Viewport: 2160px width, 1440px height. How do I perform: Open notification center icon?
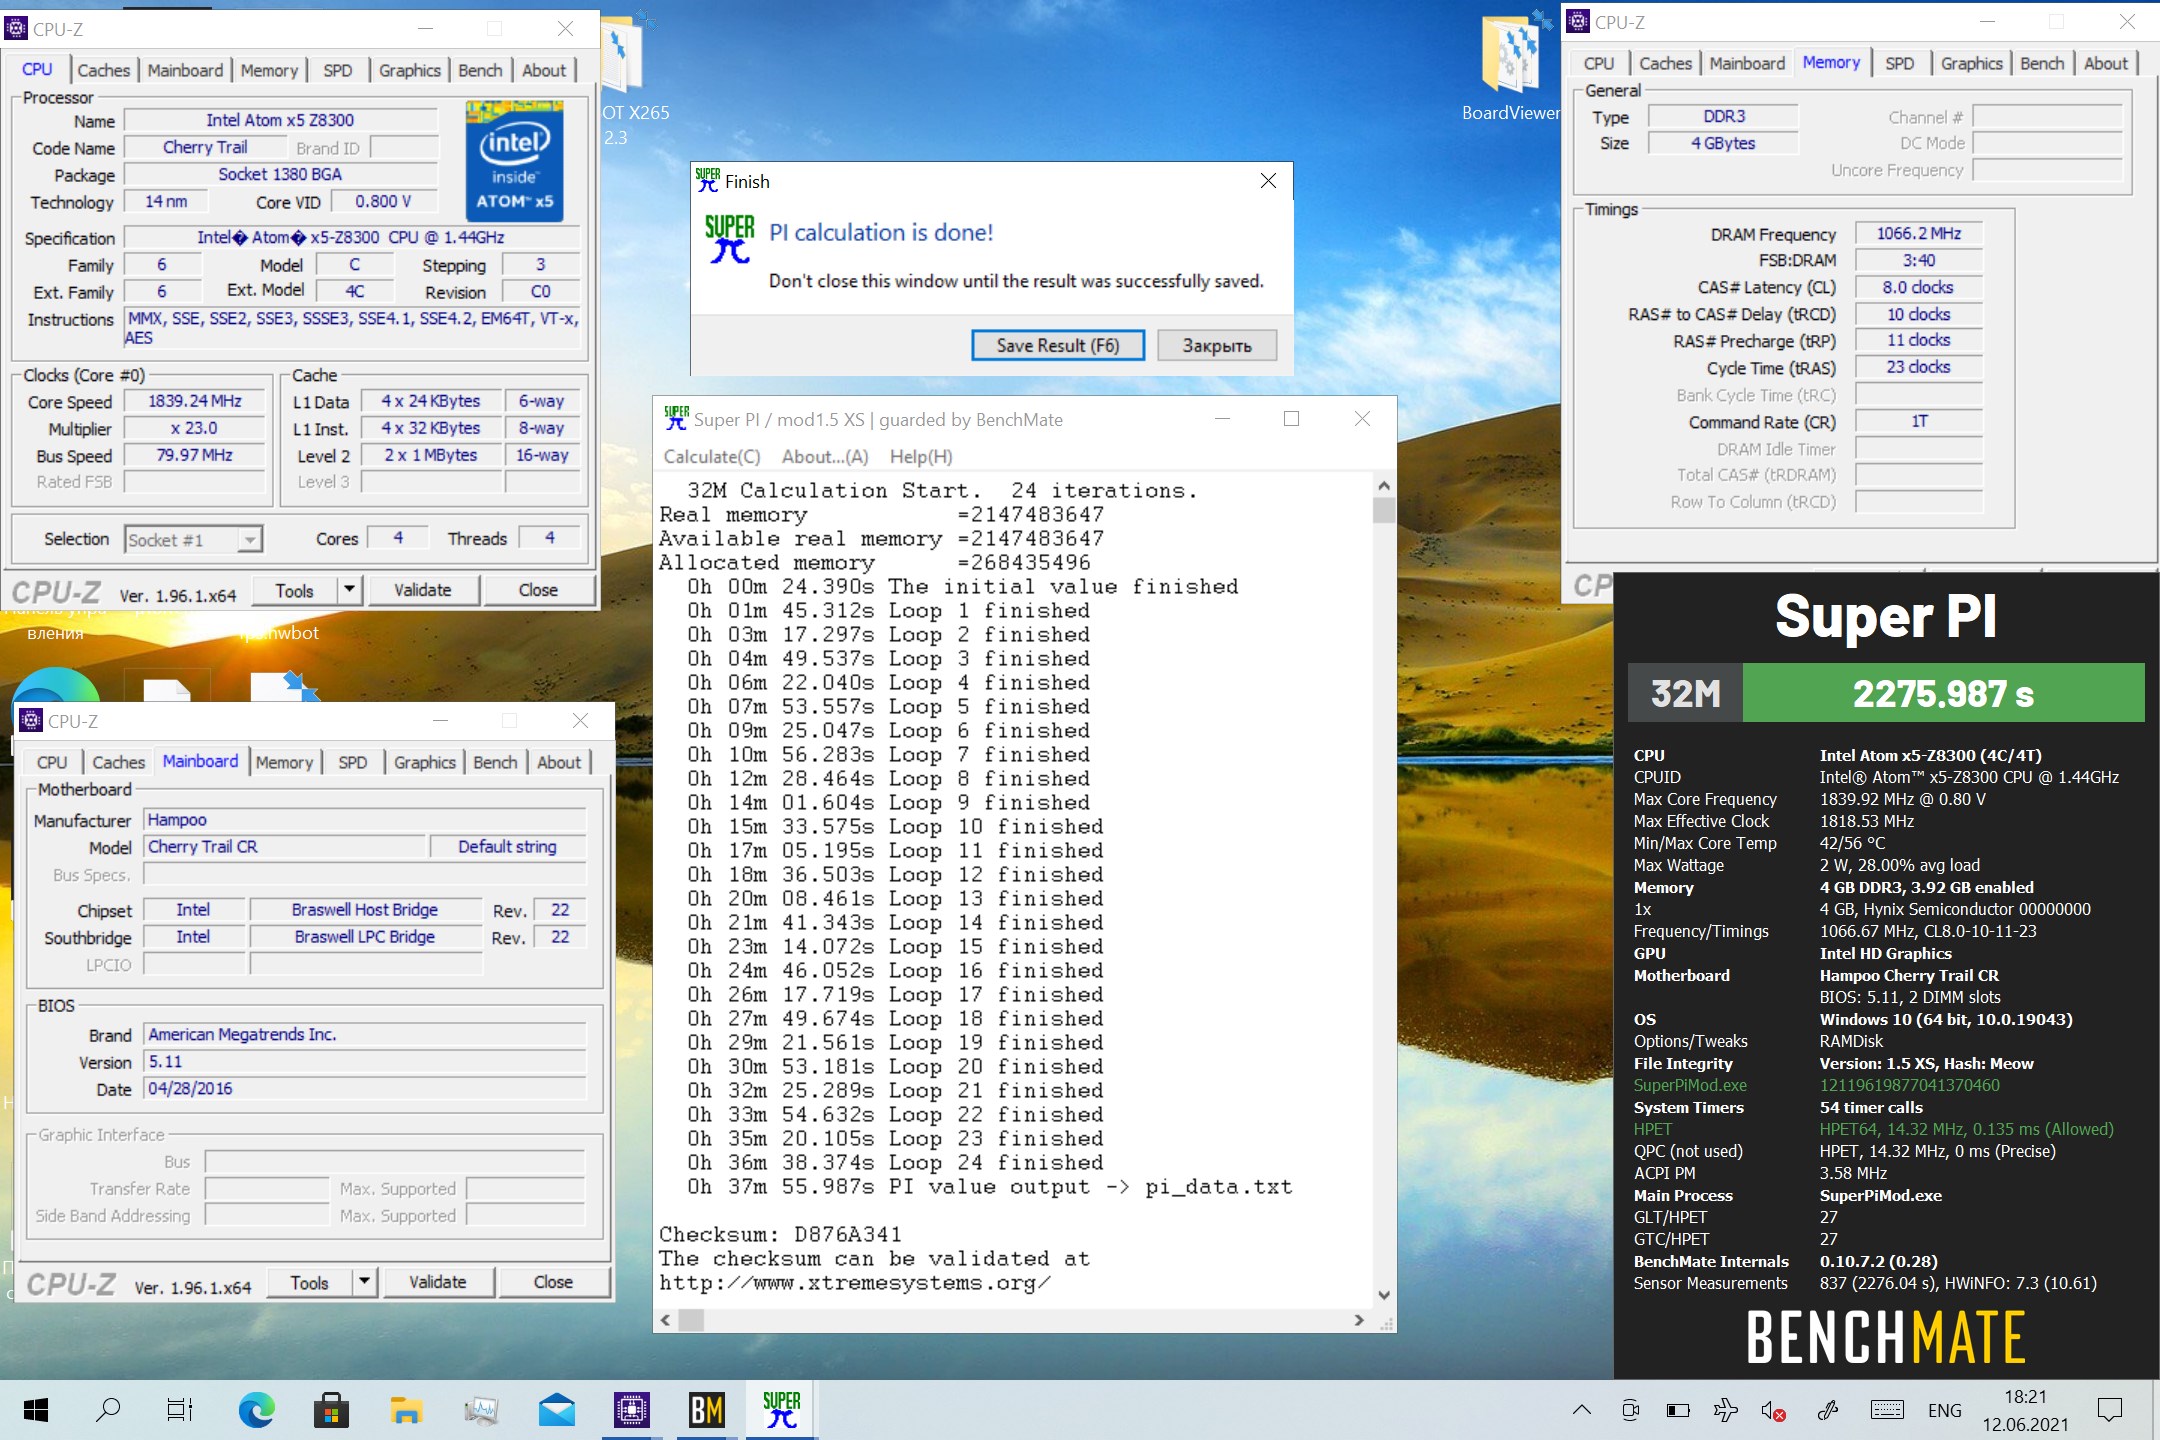coord(2110,1410)
